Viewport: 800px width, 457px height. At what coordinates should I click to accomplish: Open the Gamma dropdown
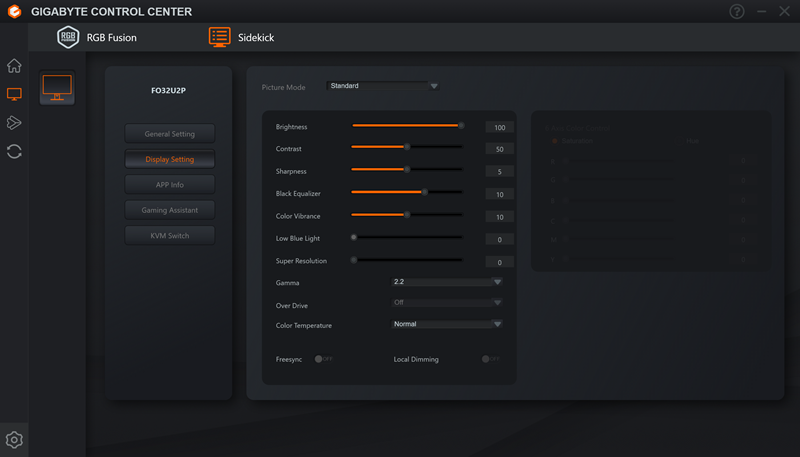pos(497,282)
